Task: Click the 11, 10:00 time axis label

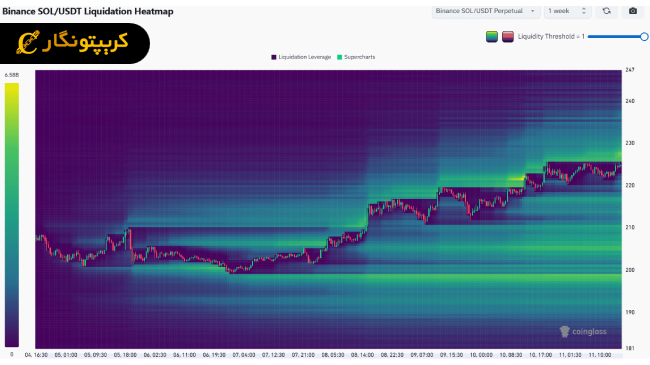Action: click(x=600, y=355)
